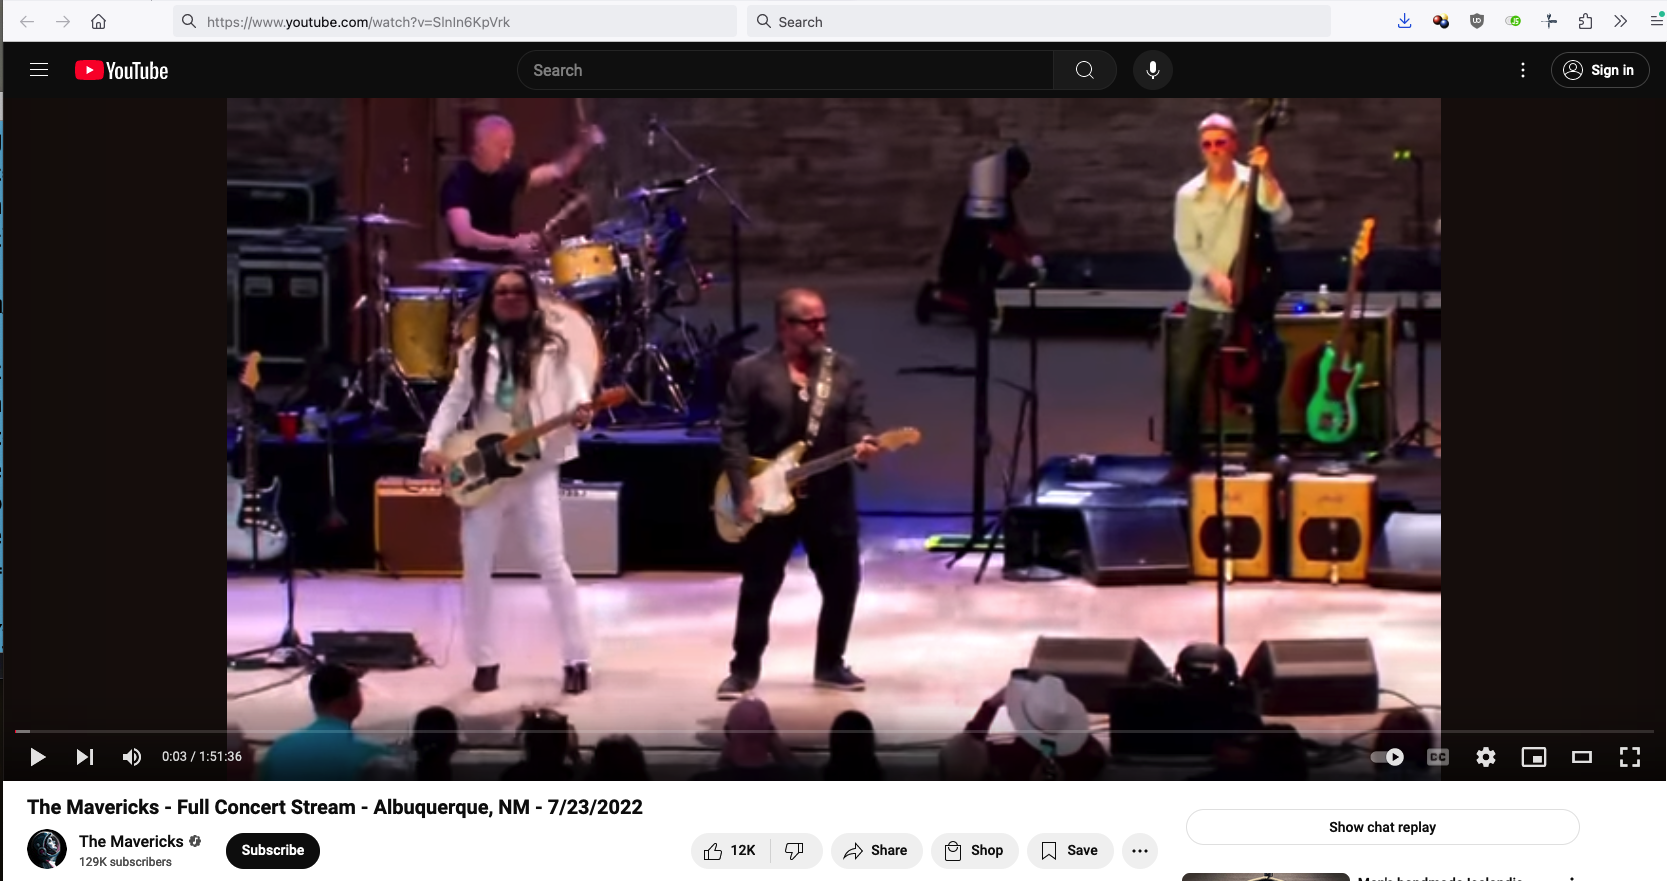Subscribe to The Mavericks channel

click(273, 851)
